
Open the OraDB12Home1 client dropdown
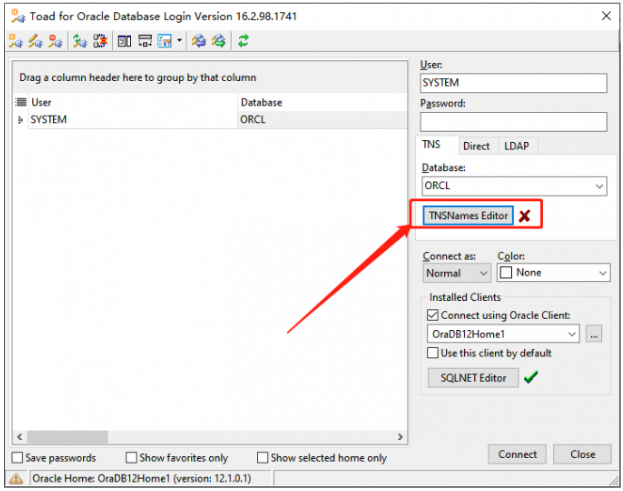click(x=572, y=334)
